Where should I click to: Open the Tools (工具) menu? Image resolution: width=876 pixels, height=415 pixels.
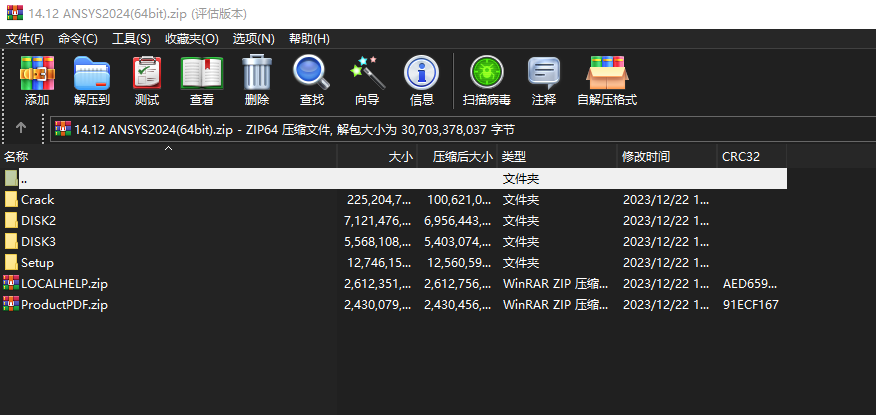[131, 39]
